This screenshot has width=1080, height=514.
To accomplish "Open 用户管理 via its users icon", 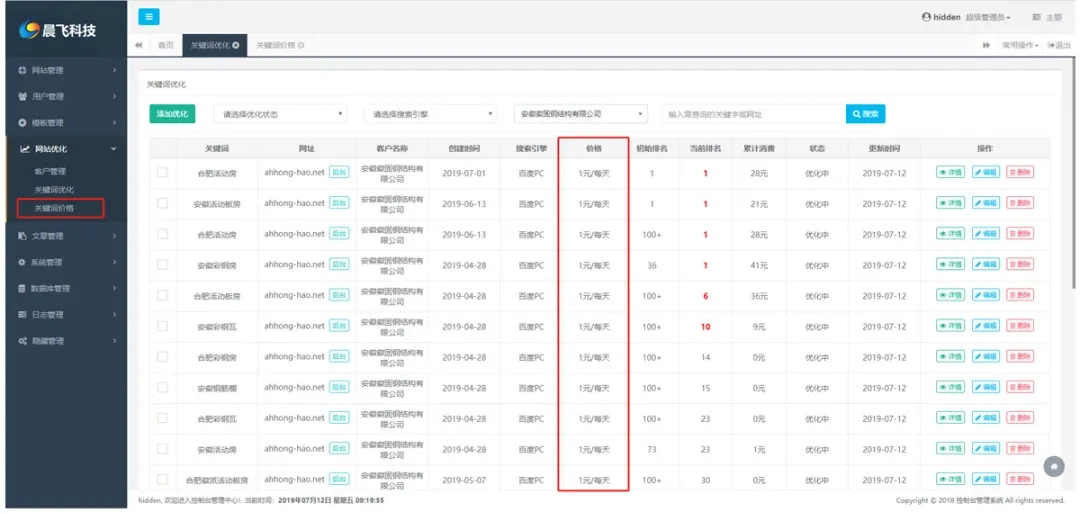I will point(22,96).
